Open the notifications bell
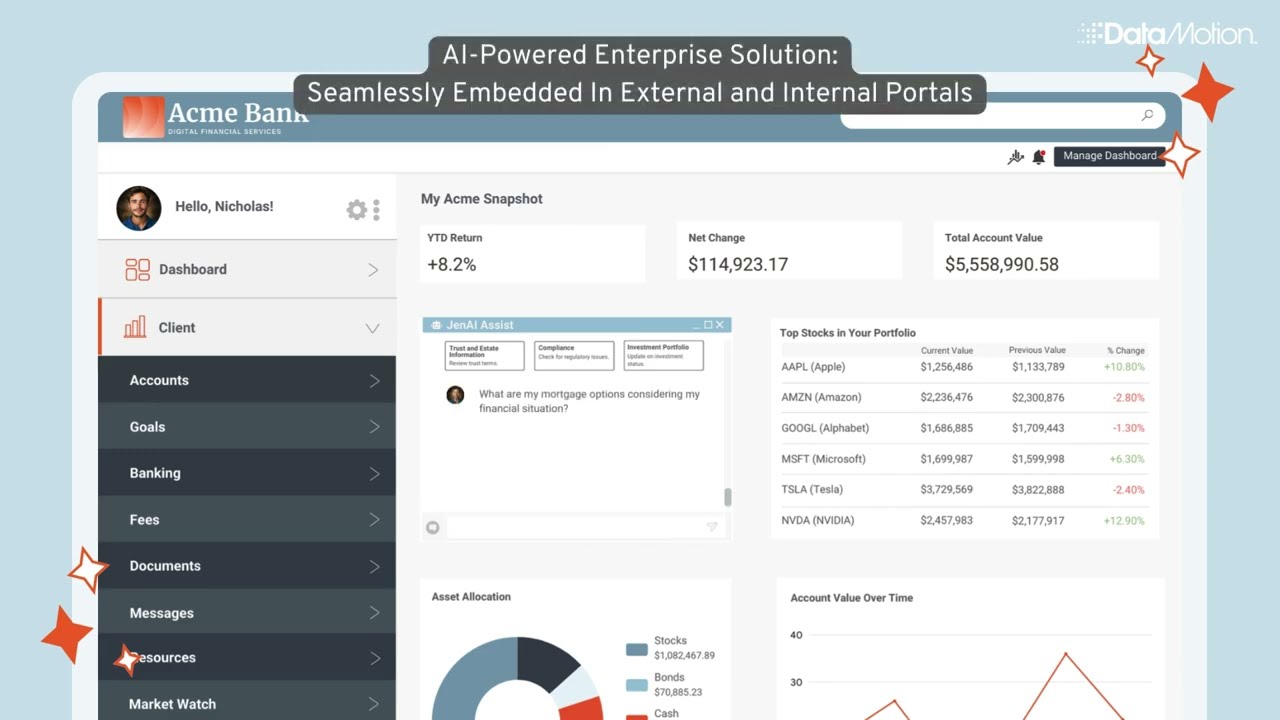This screenshot has width=1280, height=720. [1039, 156]
